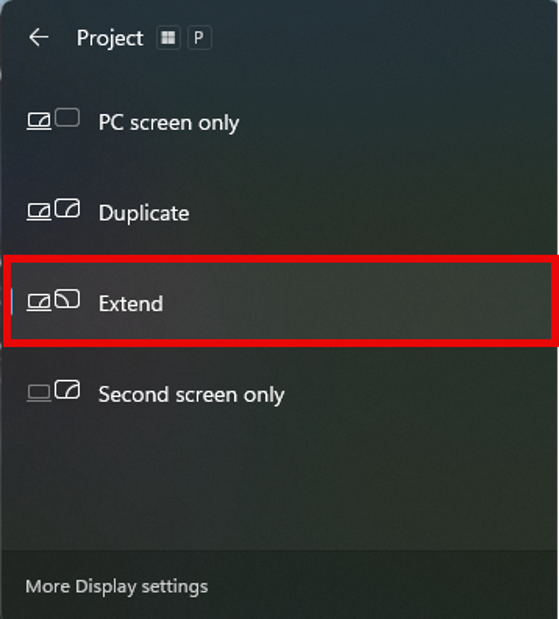Switch to Second screen only
Screen dimensions: 559x619
pyautogui.click(x=191, y=394)
